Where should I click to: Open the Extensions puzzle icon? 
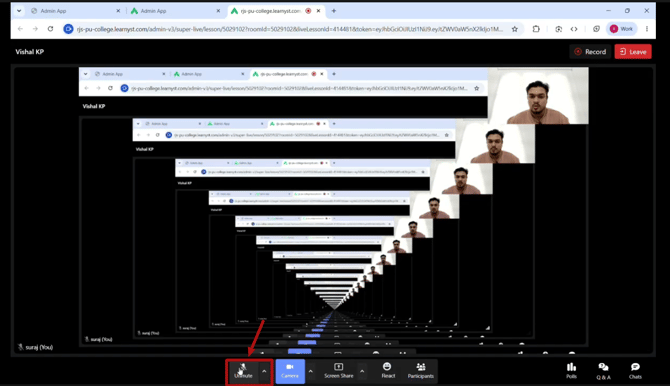pos(536,29)
